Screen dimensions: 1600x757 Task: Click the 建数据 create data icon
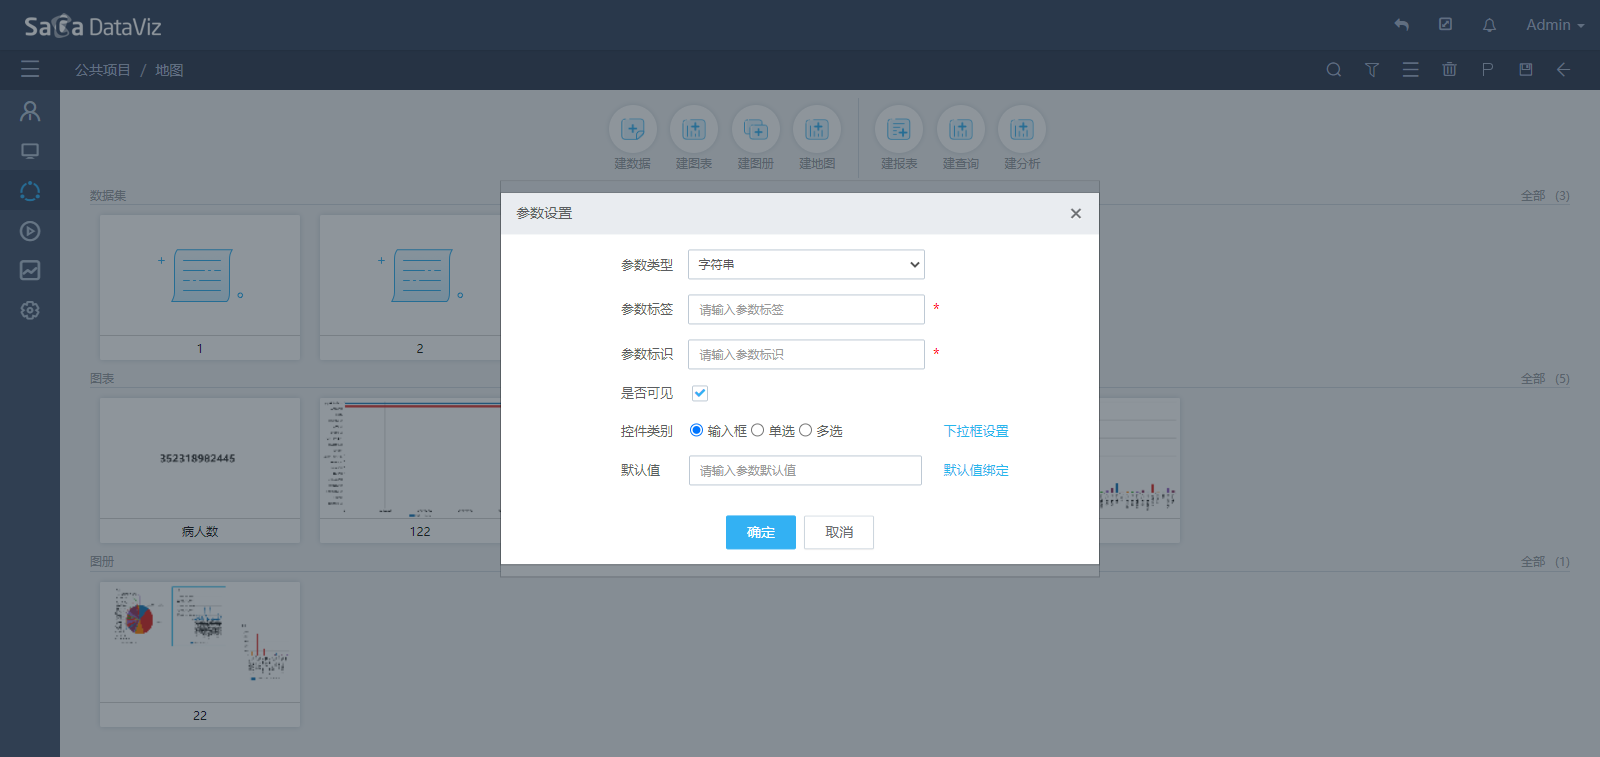633,129
